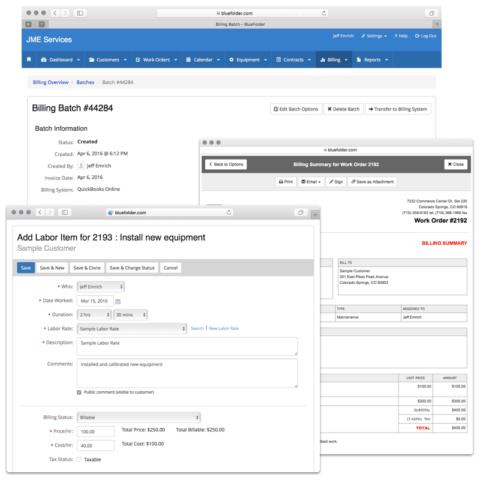Click forward arrow in main Safari window
Screen dimensions: 480x480
[65, 13]
